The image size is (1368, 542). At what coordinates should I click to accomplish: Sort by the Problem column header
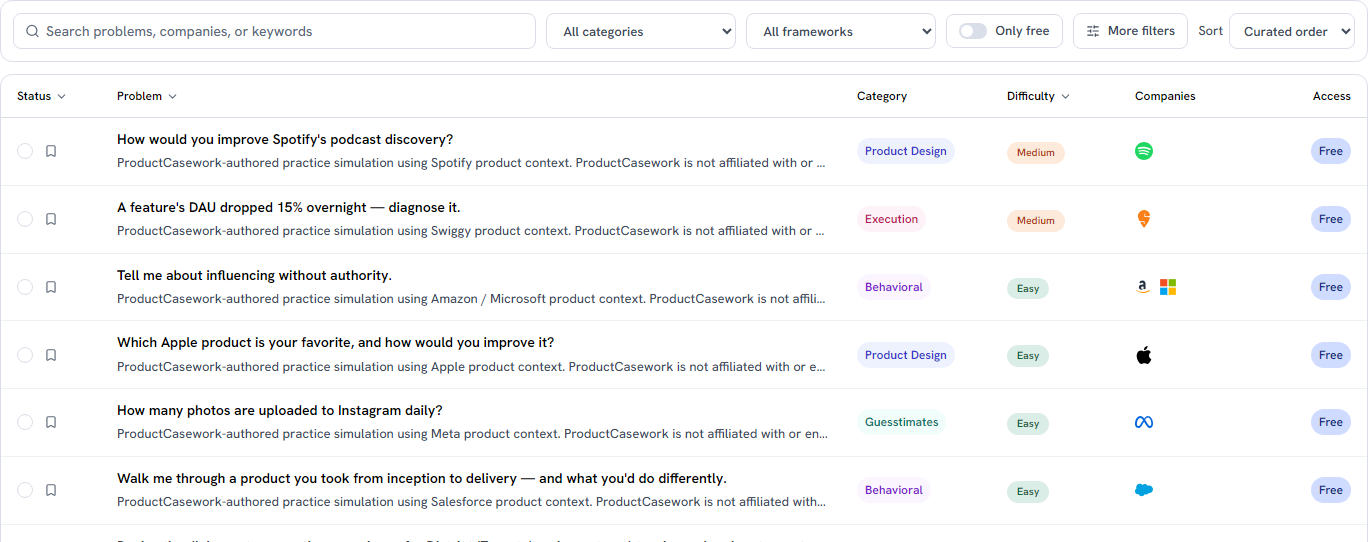[147, 96]
